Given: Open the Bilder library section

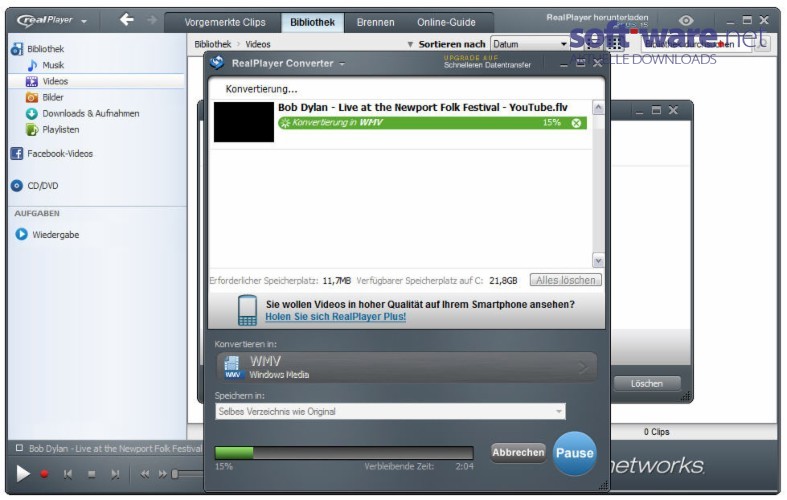Looking at the screenshot, I should (x=53, y=97).
